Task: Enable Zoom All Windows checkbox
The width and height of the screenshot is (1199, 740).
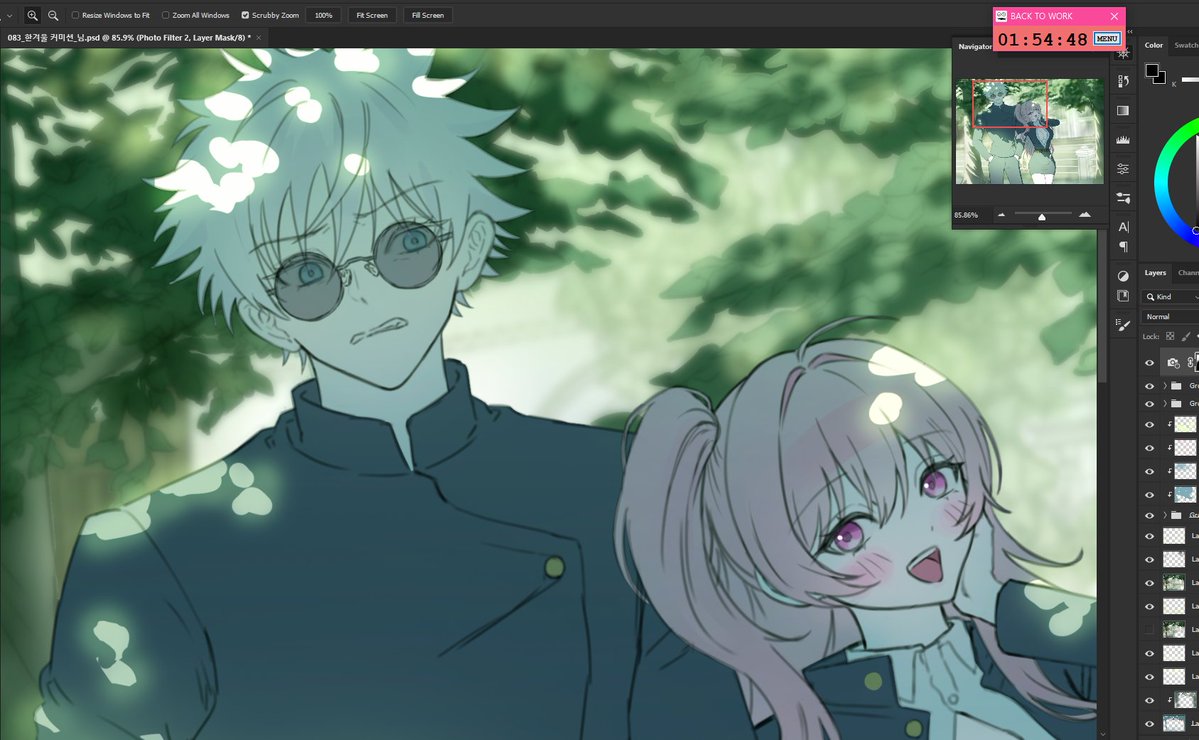Action: [165, 15]
